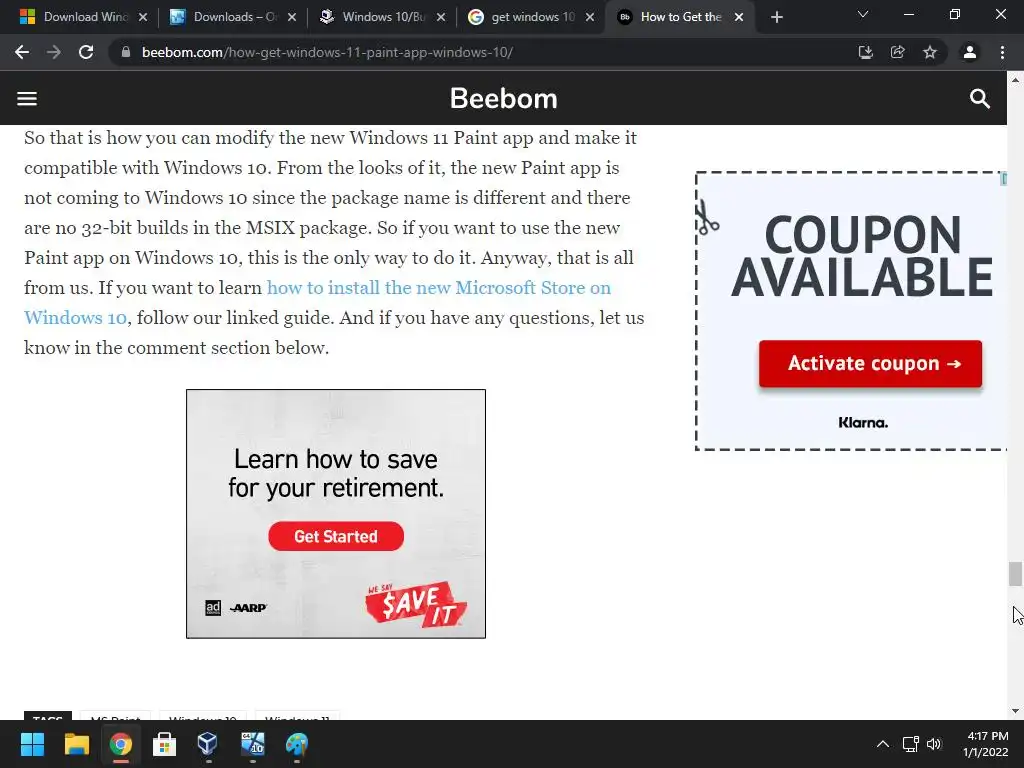Click the Klarna logo in ad
Screen dimensions: 1024x768
pos(863,423)
